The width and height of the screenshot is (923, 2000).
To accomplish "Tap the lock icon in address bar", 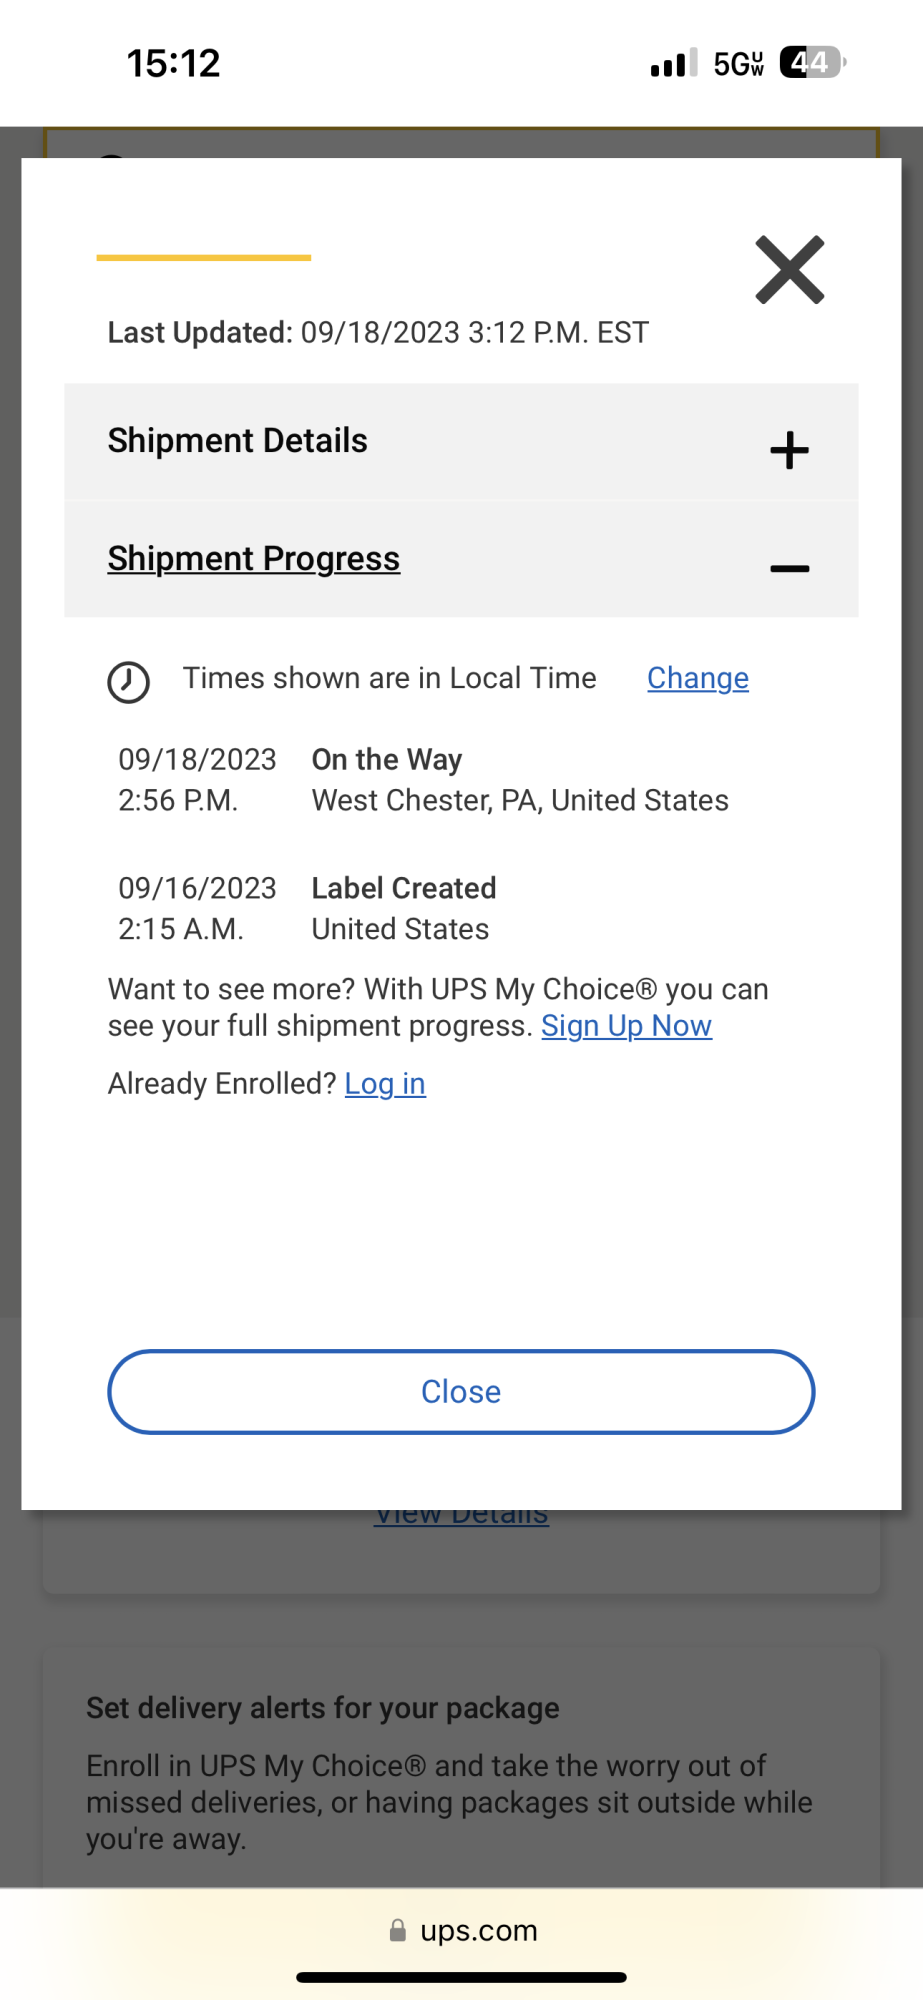I will click(398, 1931).
